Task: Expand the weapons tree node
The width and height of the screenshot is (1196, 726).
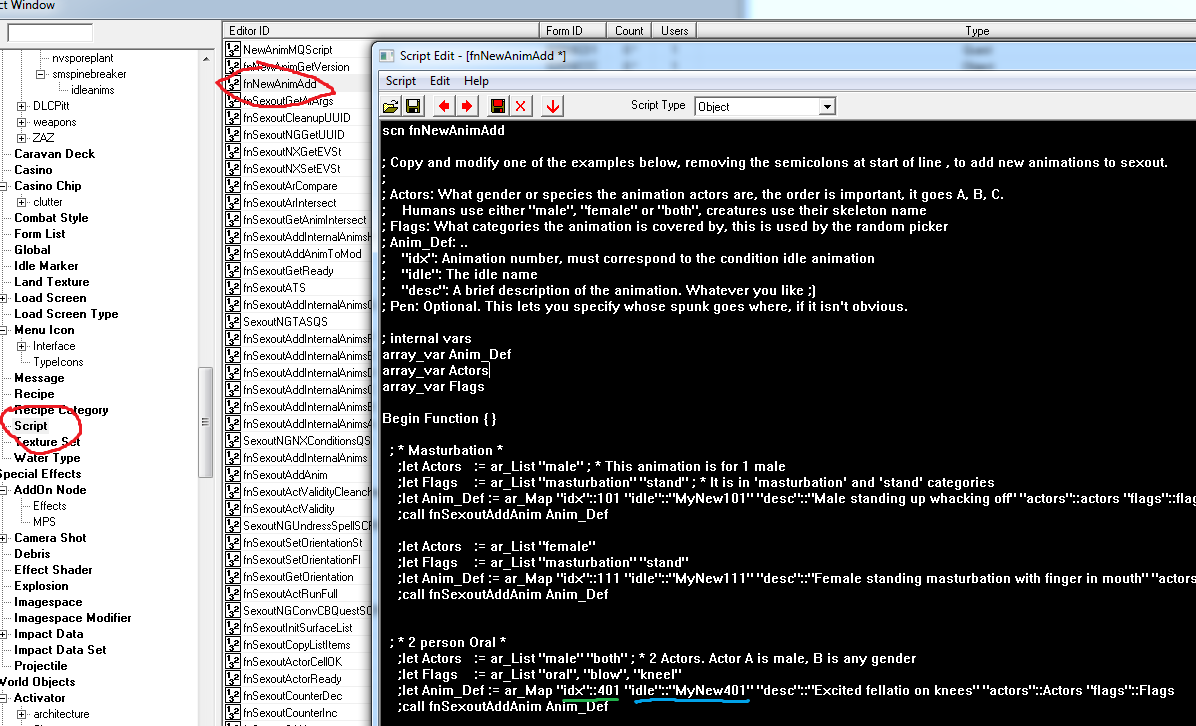Action: (22, 122)
